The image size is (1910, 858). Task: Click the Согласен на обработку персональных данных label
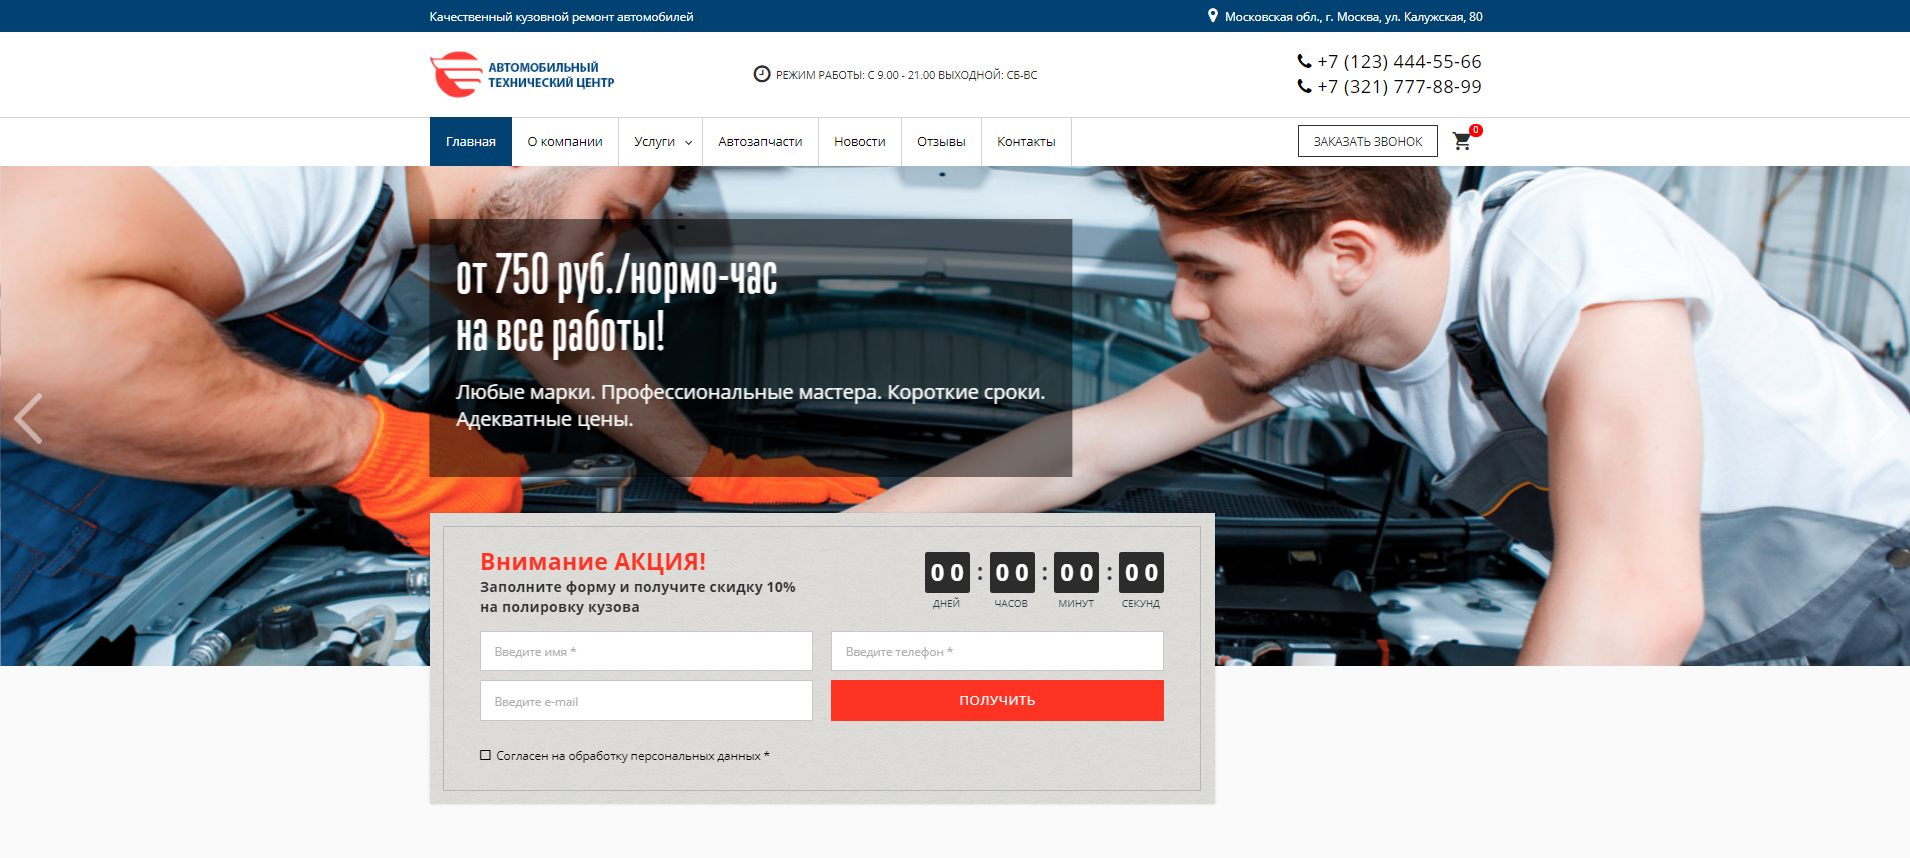(633, 756)
